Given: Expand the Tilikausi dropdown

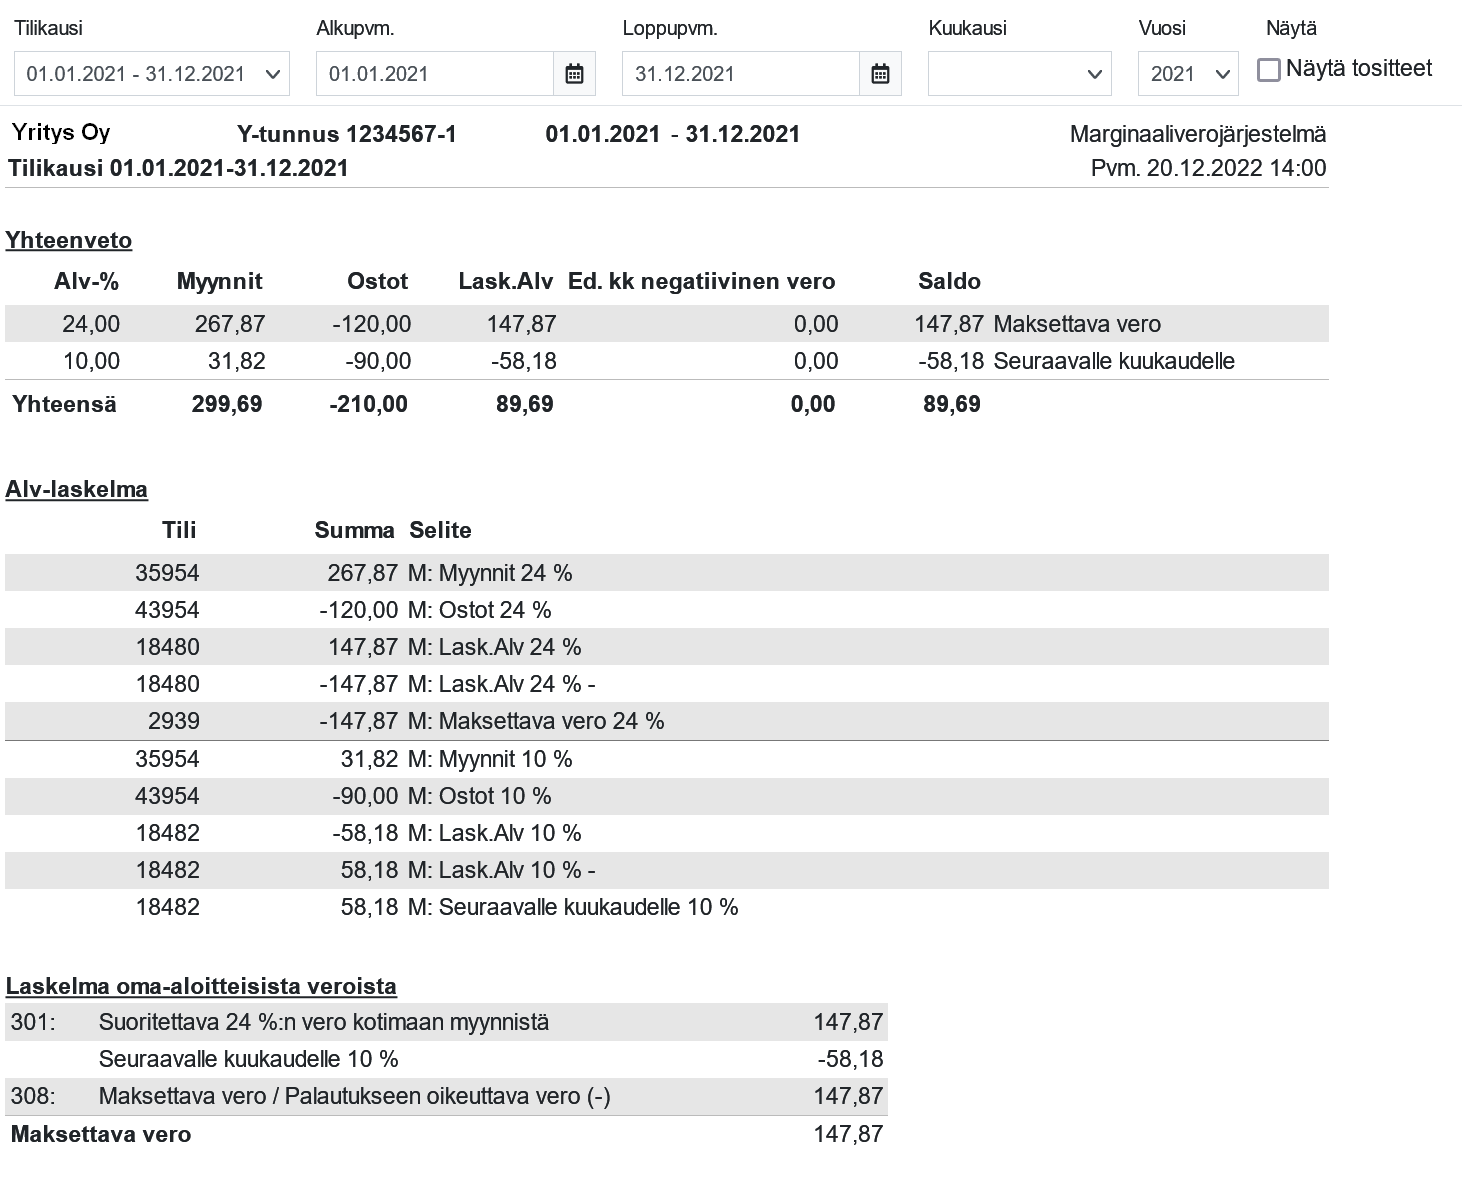Looking at the screenshot, I should click(152, 74).
